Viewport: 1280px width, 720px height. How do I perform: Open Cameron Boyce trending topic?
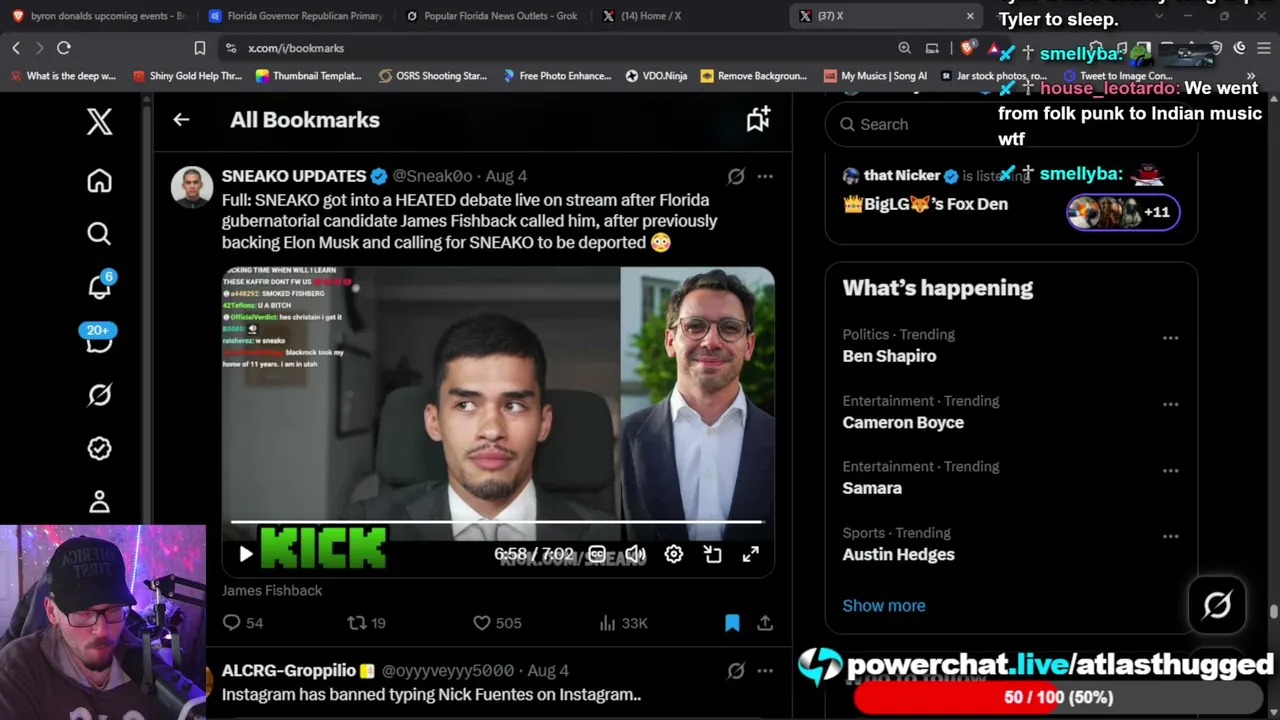[x=903, y=422]
